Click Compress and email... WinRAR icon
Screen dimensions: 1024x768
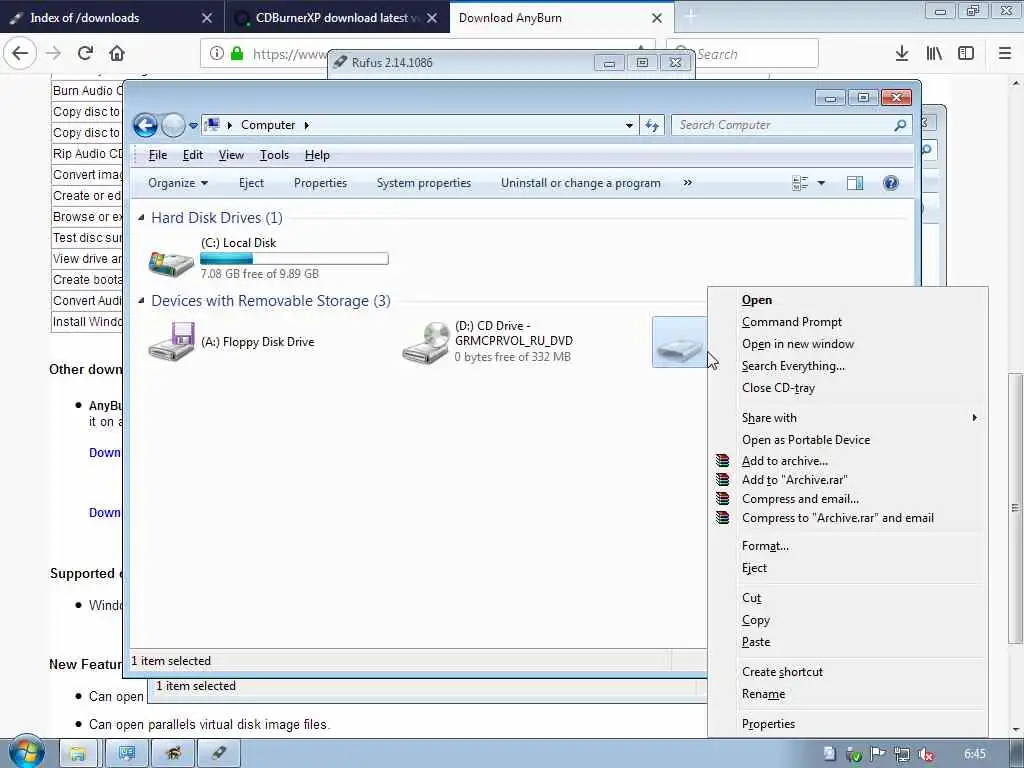pos(722,498)
